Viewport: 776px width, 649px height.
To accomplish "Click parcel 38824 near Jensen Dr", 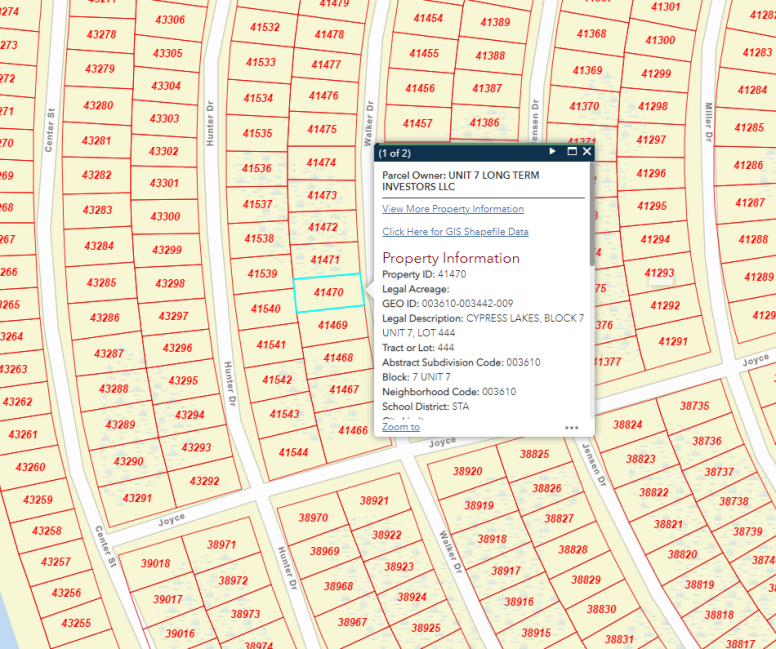I will click(x=627, y=425).
